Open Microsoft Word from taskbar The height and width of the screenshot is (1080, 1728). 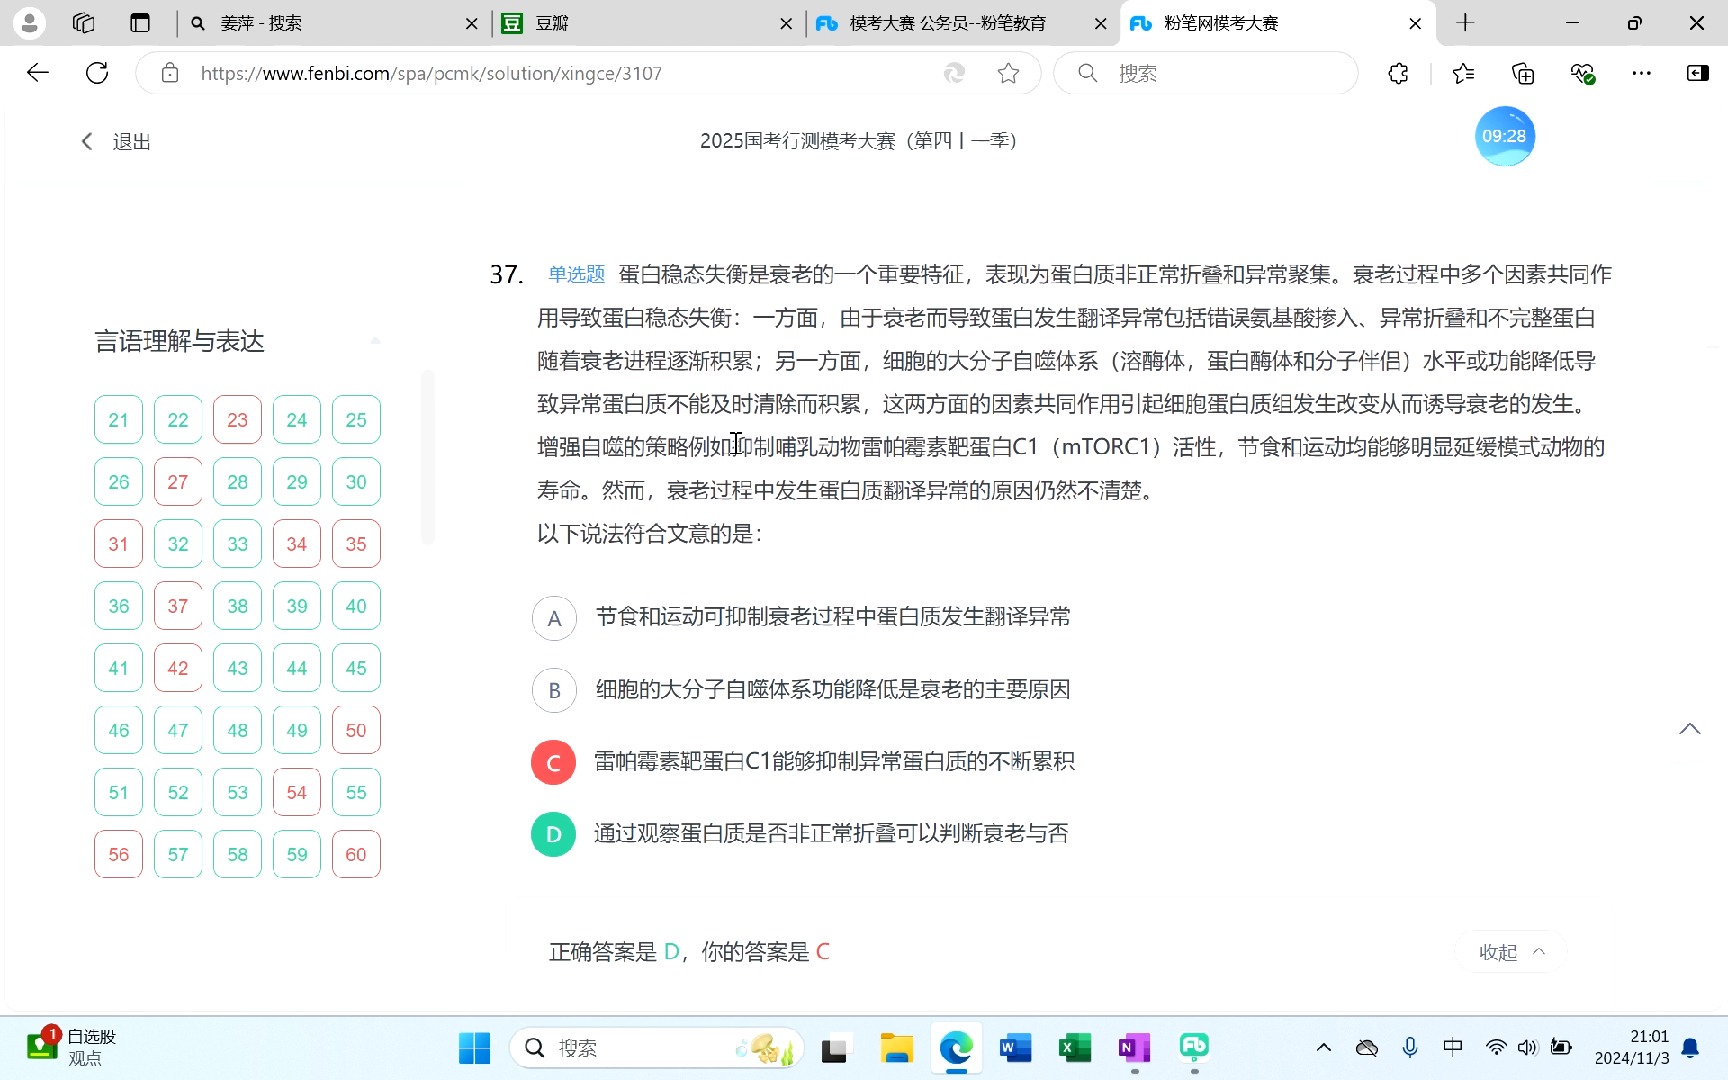pyautogui.click(x=1015, y=1048)
